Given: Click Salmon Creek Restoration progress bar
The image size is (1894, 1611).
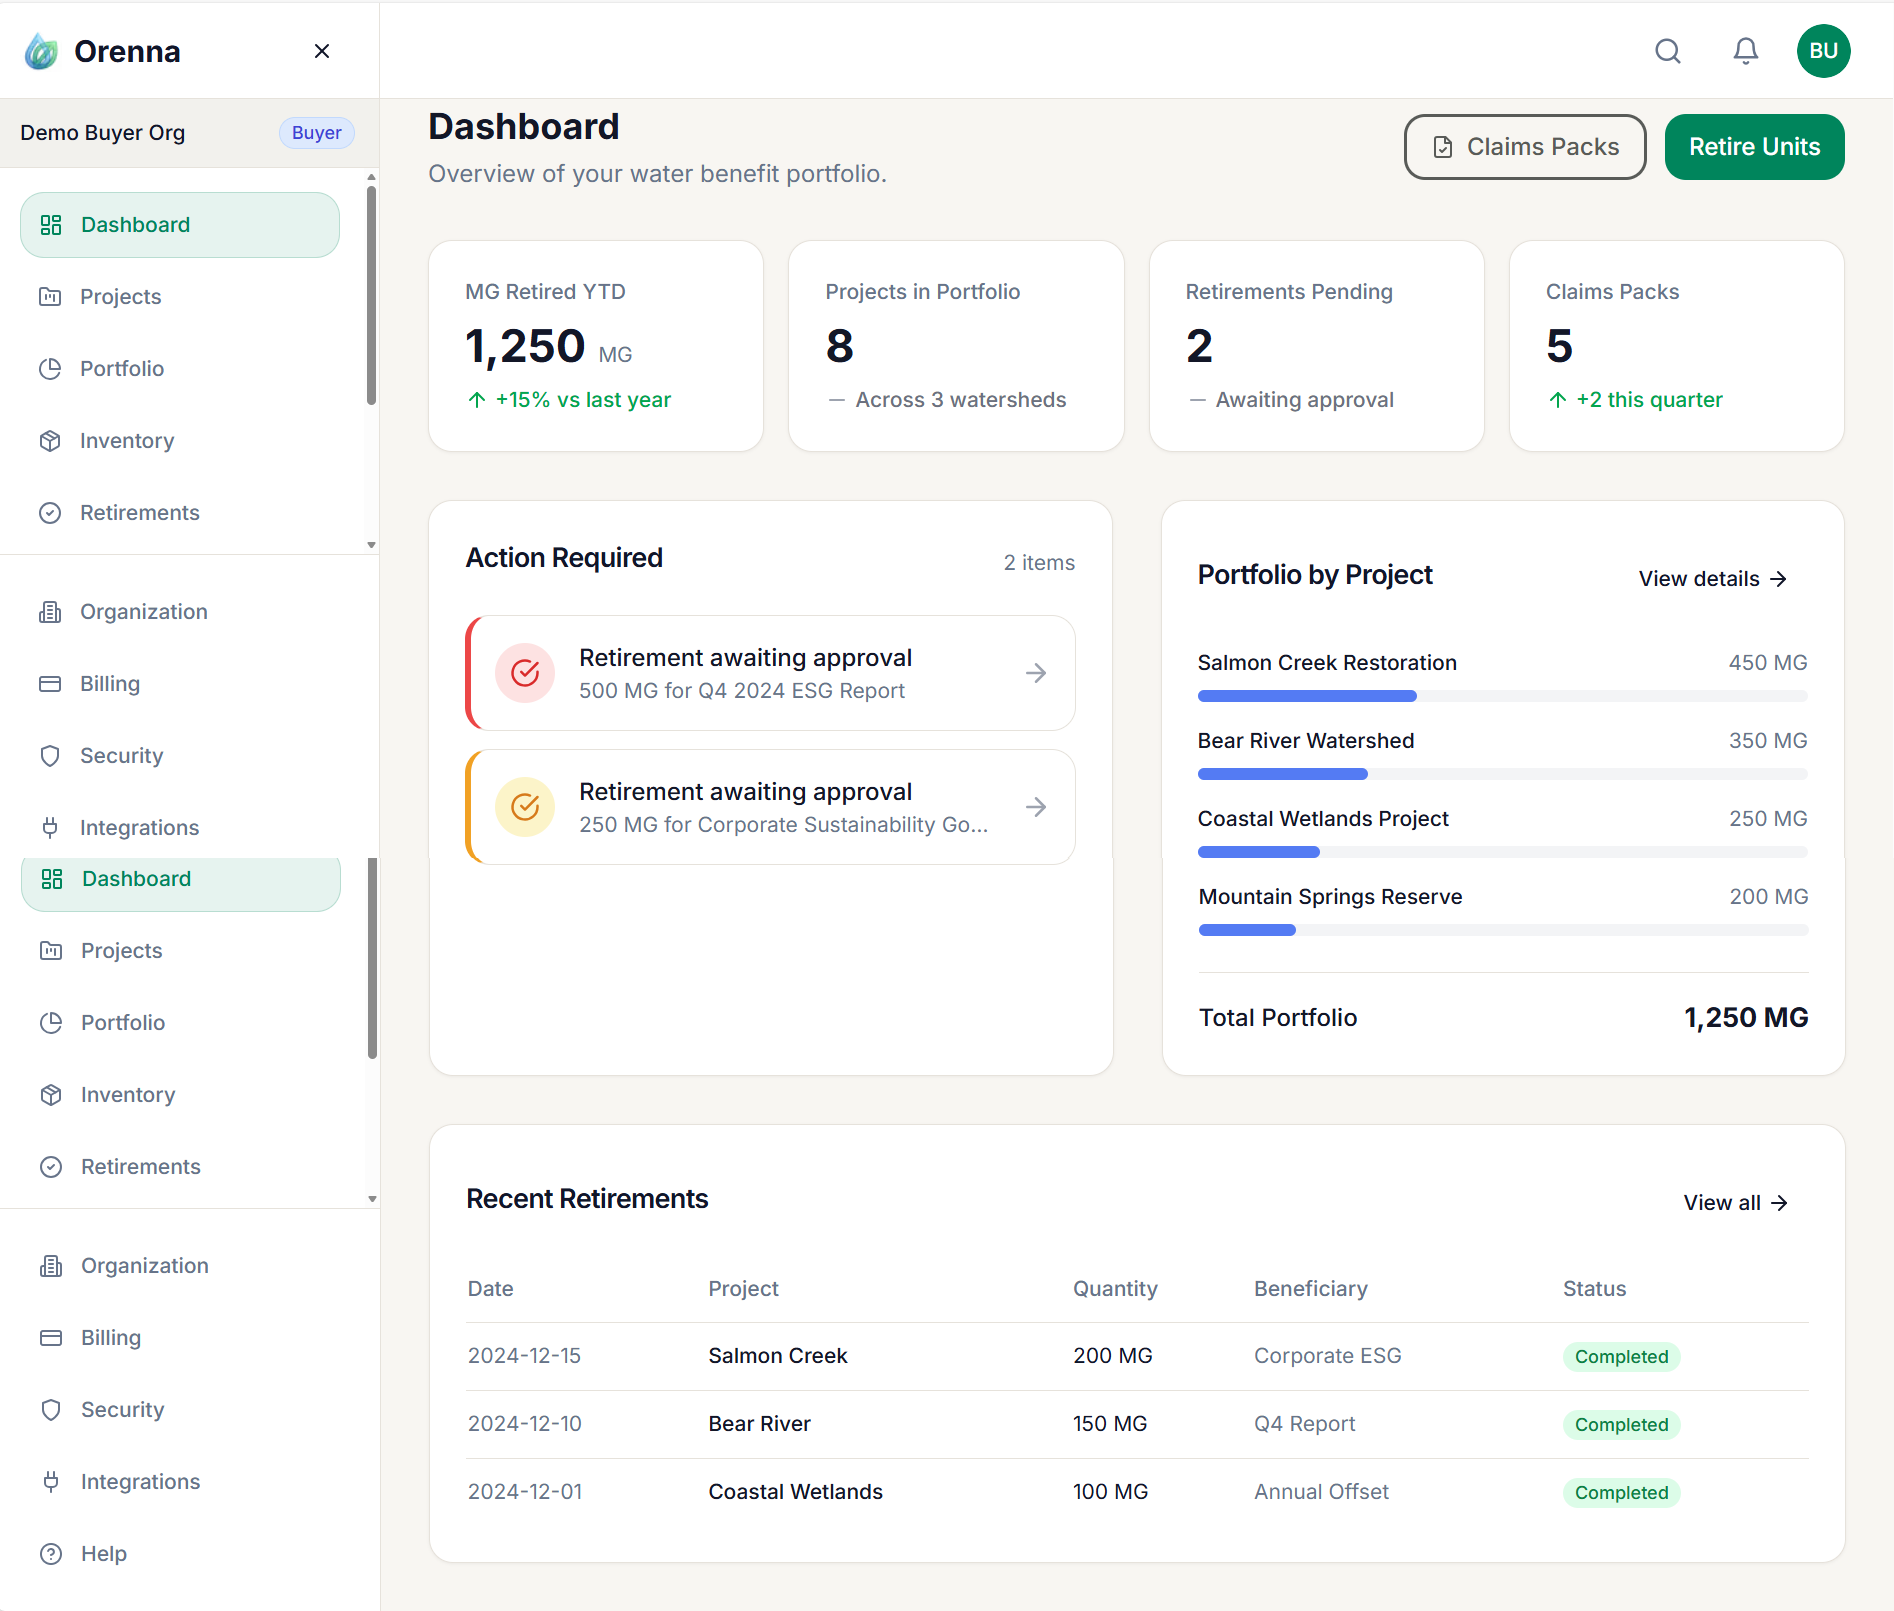Looking at the screenshot, I should click(x=1502, y=696).
